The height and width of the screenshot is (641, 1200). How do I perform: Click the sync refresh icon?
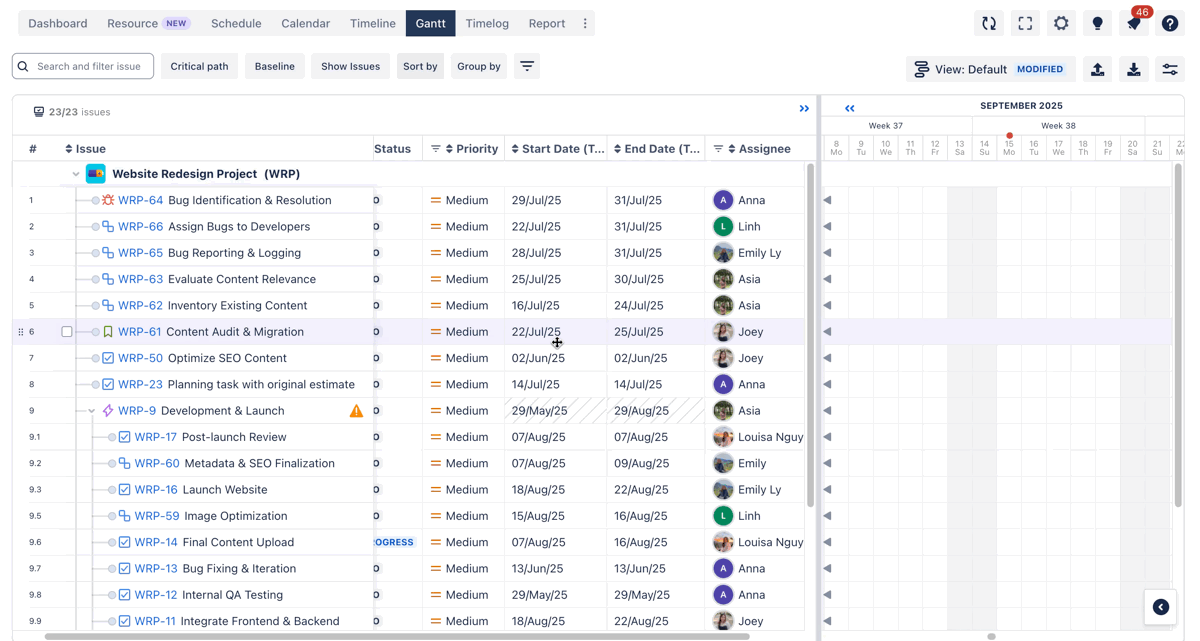989,23
